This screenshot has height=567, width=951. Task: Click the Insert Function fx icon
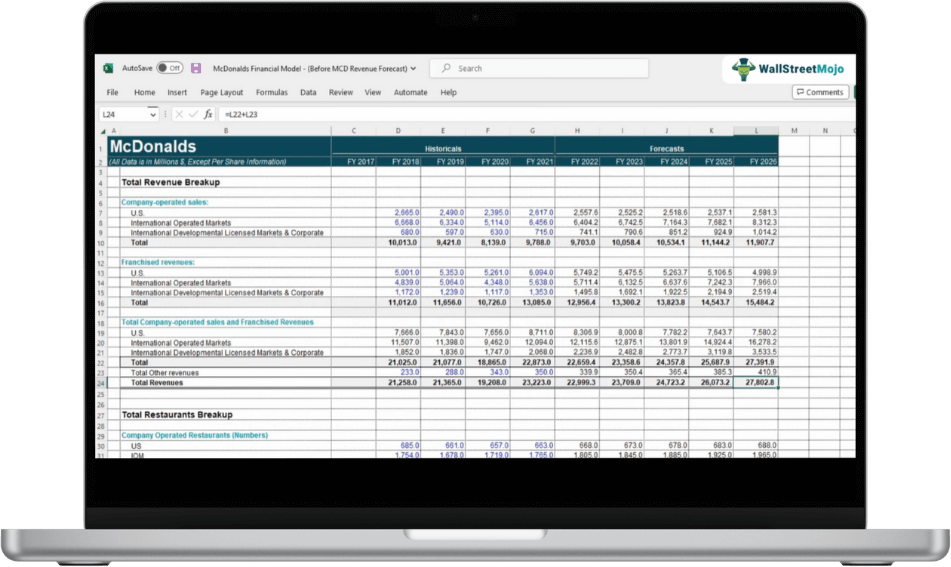(x=207, y=115)
